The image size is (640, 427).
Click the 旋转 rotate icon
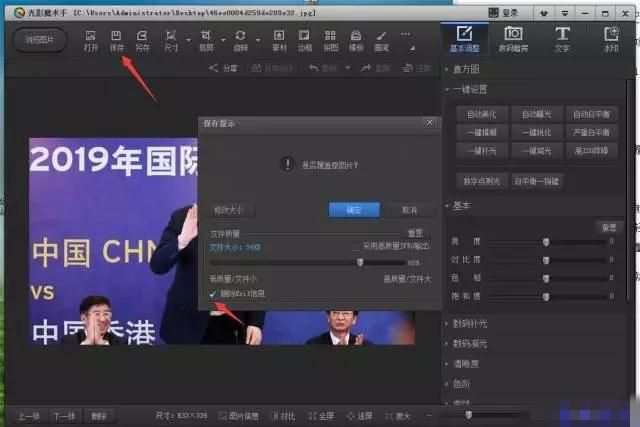pyautogui.click(x=240, y=41)
